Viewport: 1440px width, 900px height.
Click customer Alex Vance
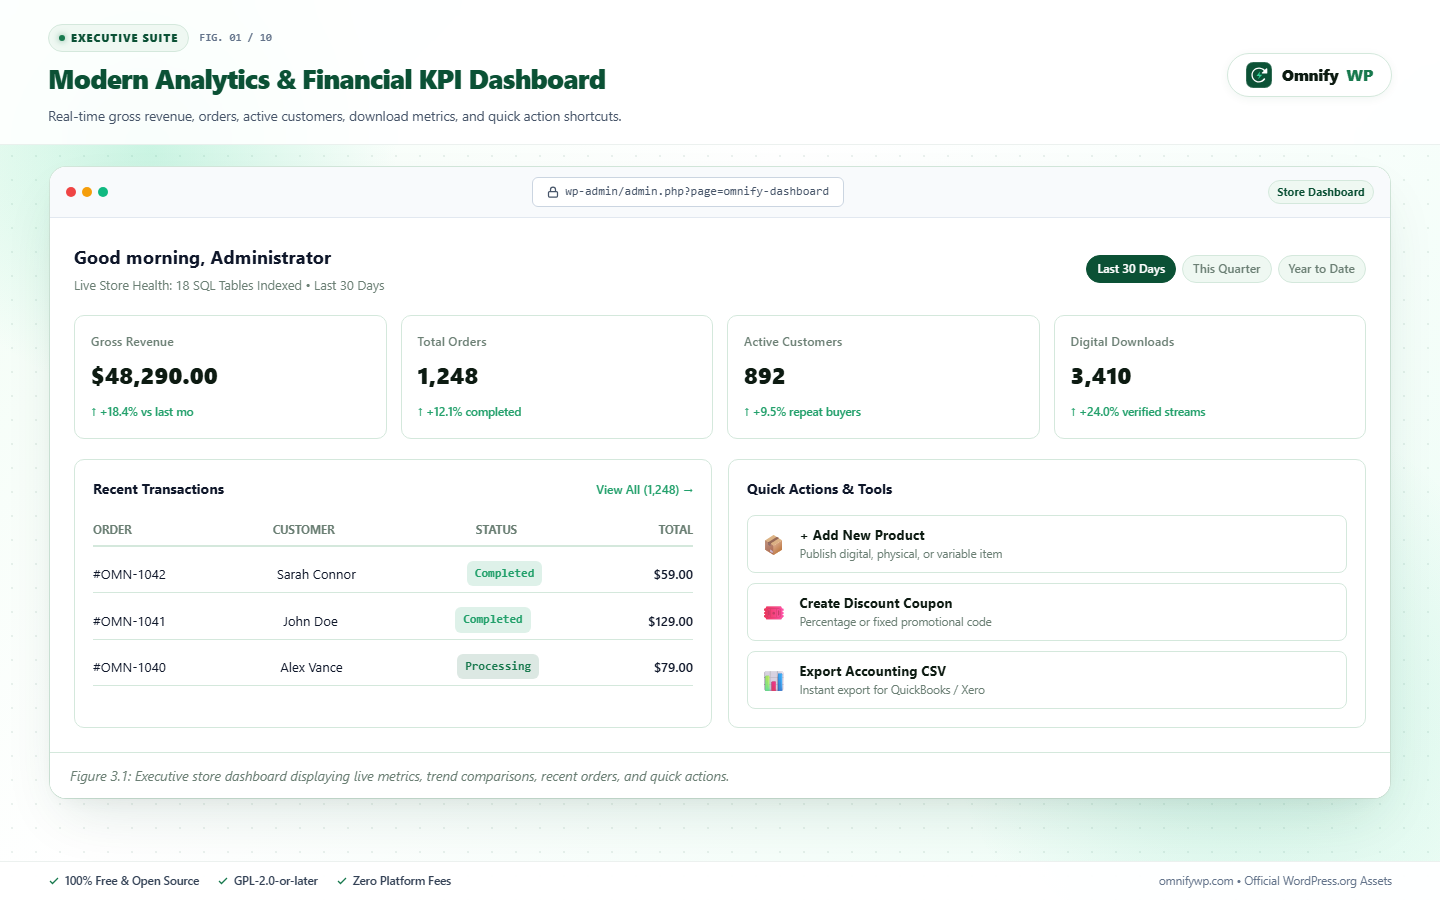pyautogui.click(x=311, y=668)
